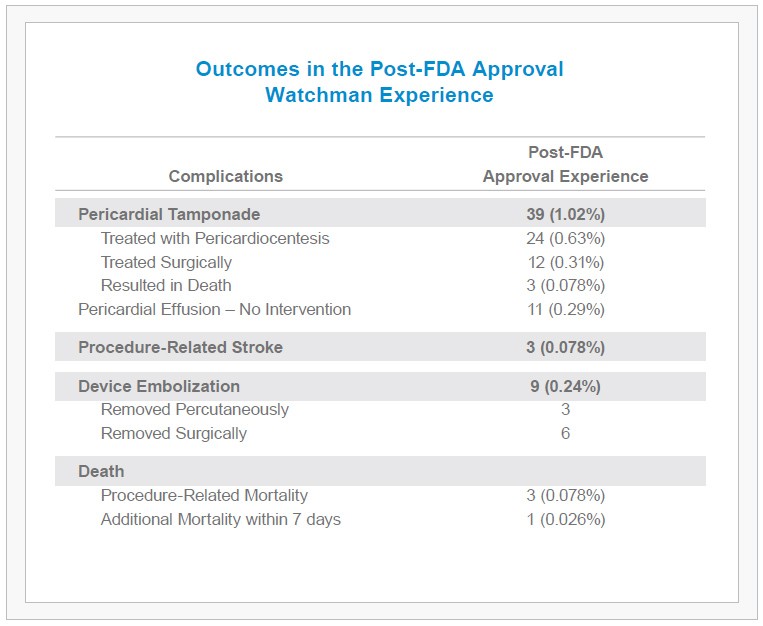Click the 'Device Embolization' row heading
The height and width of the screenshot is (626, 763).
click(159, 386)
